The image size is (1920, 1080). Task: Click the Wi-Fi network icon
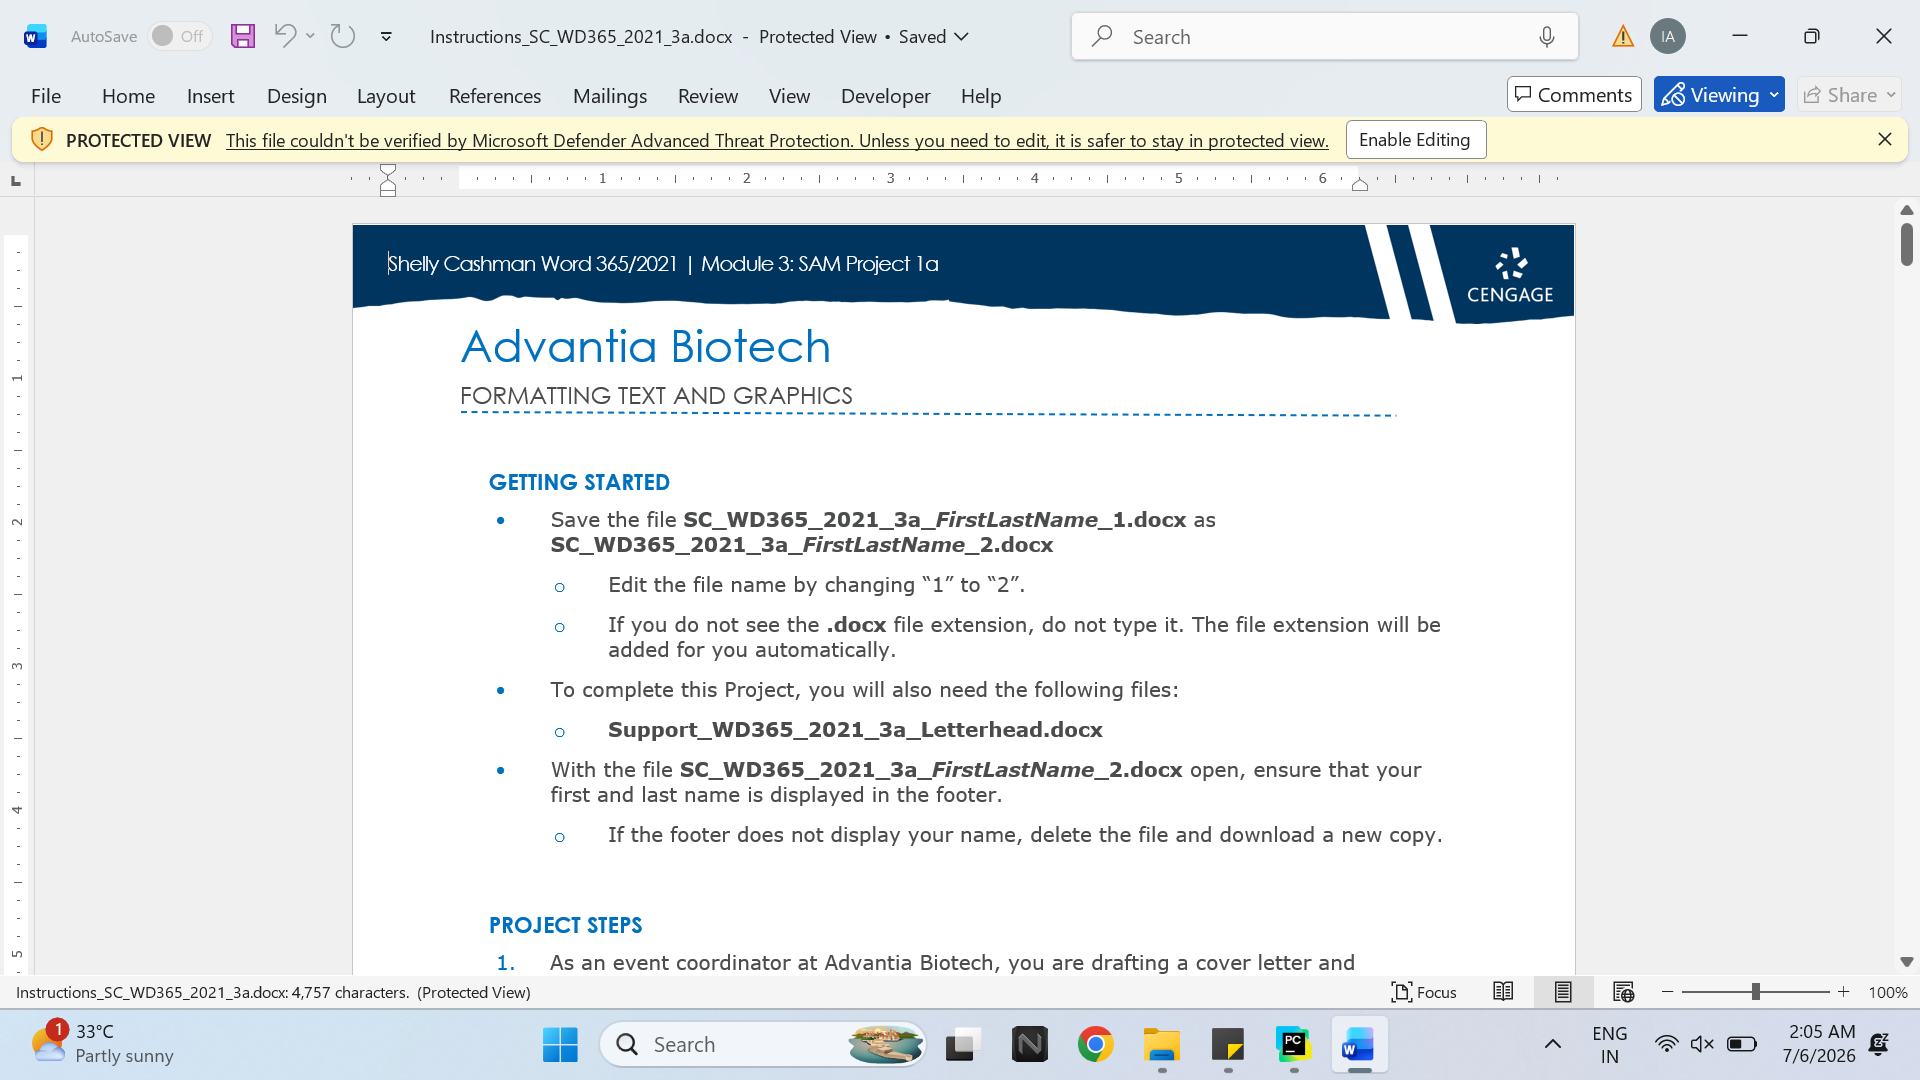pos(1667,1044)
